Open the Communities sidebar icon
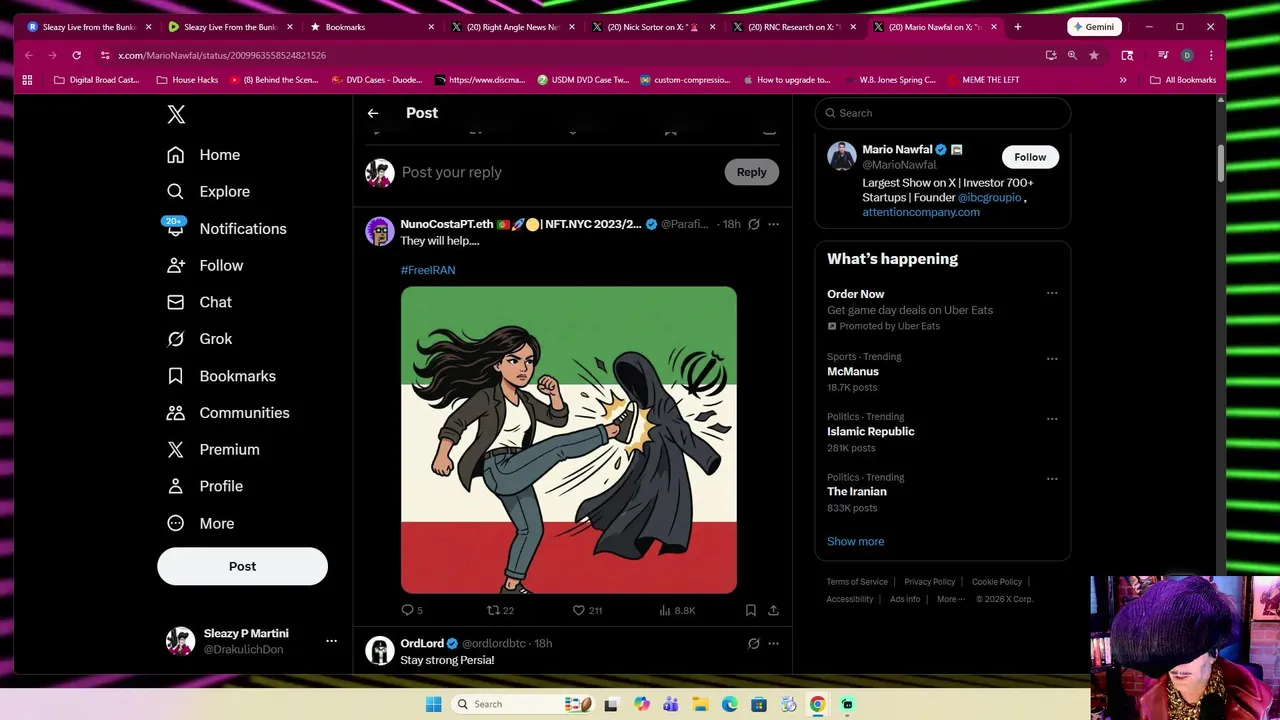Image resolution: width=1280 pixels, height=720 pixels. pyautogui.click(x=175, y=413)
